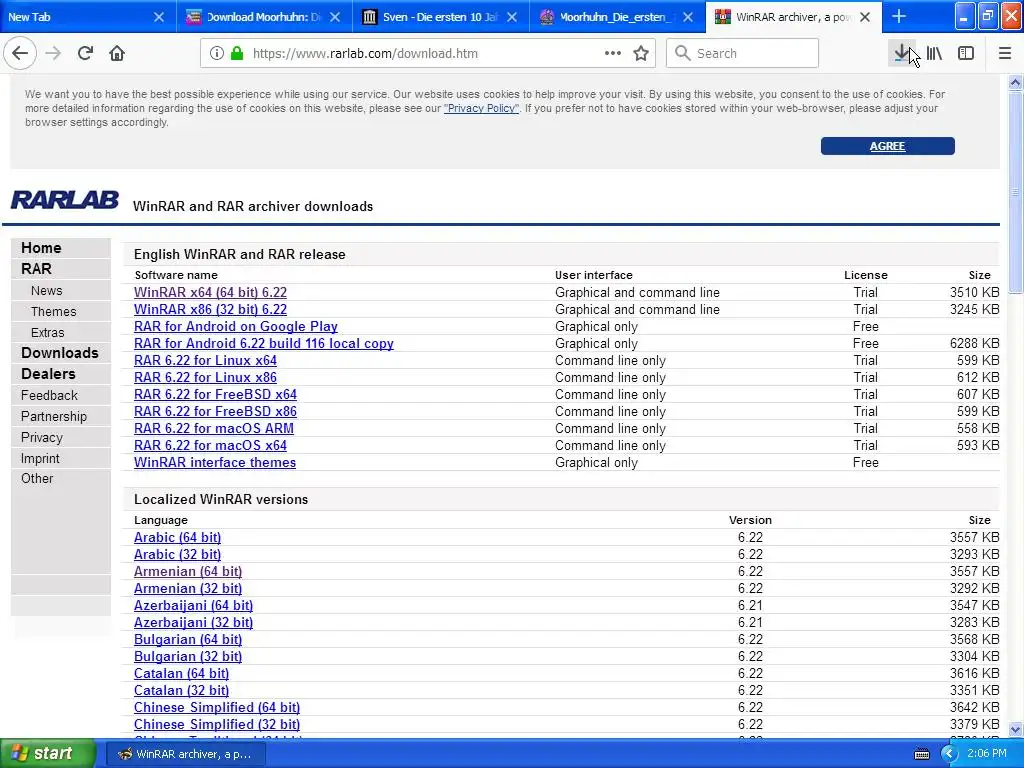Open the Firefox hamburger menu
This screenshot has width=1024, height=768.
point(1005,54)
